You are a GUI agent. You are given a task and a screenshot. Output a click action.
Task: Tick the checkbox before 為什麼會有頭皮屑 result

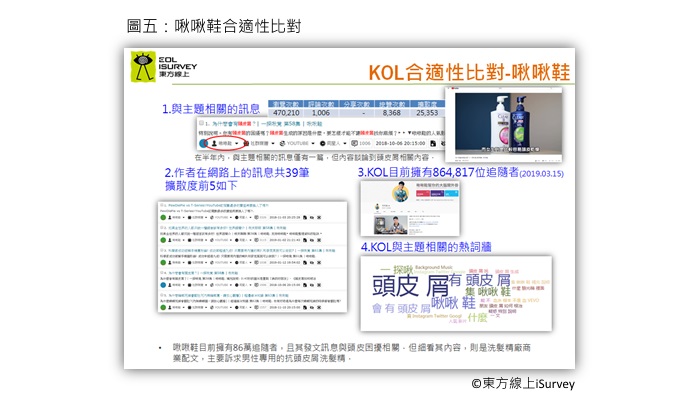point(201,123)
